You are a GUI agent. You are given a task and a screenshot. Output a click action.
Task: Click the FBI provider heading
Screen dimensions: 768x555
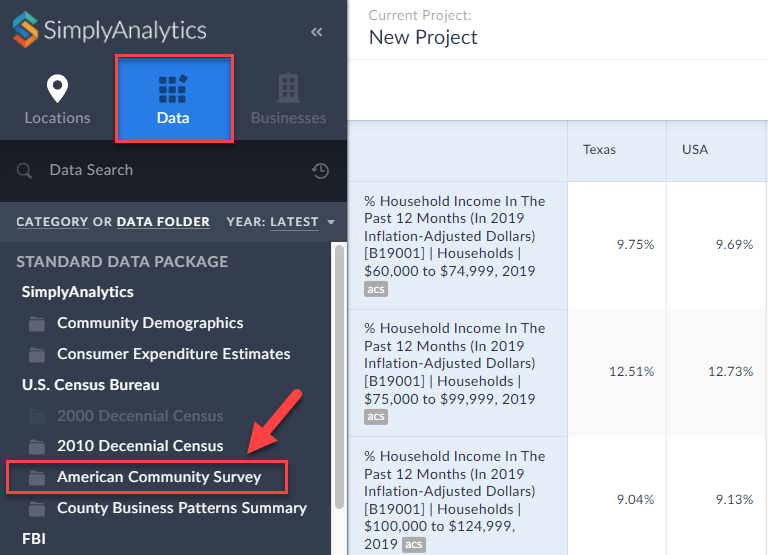tap(34, 539)
